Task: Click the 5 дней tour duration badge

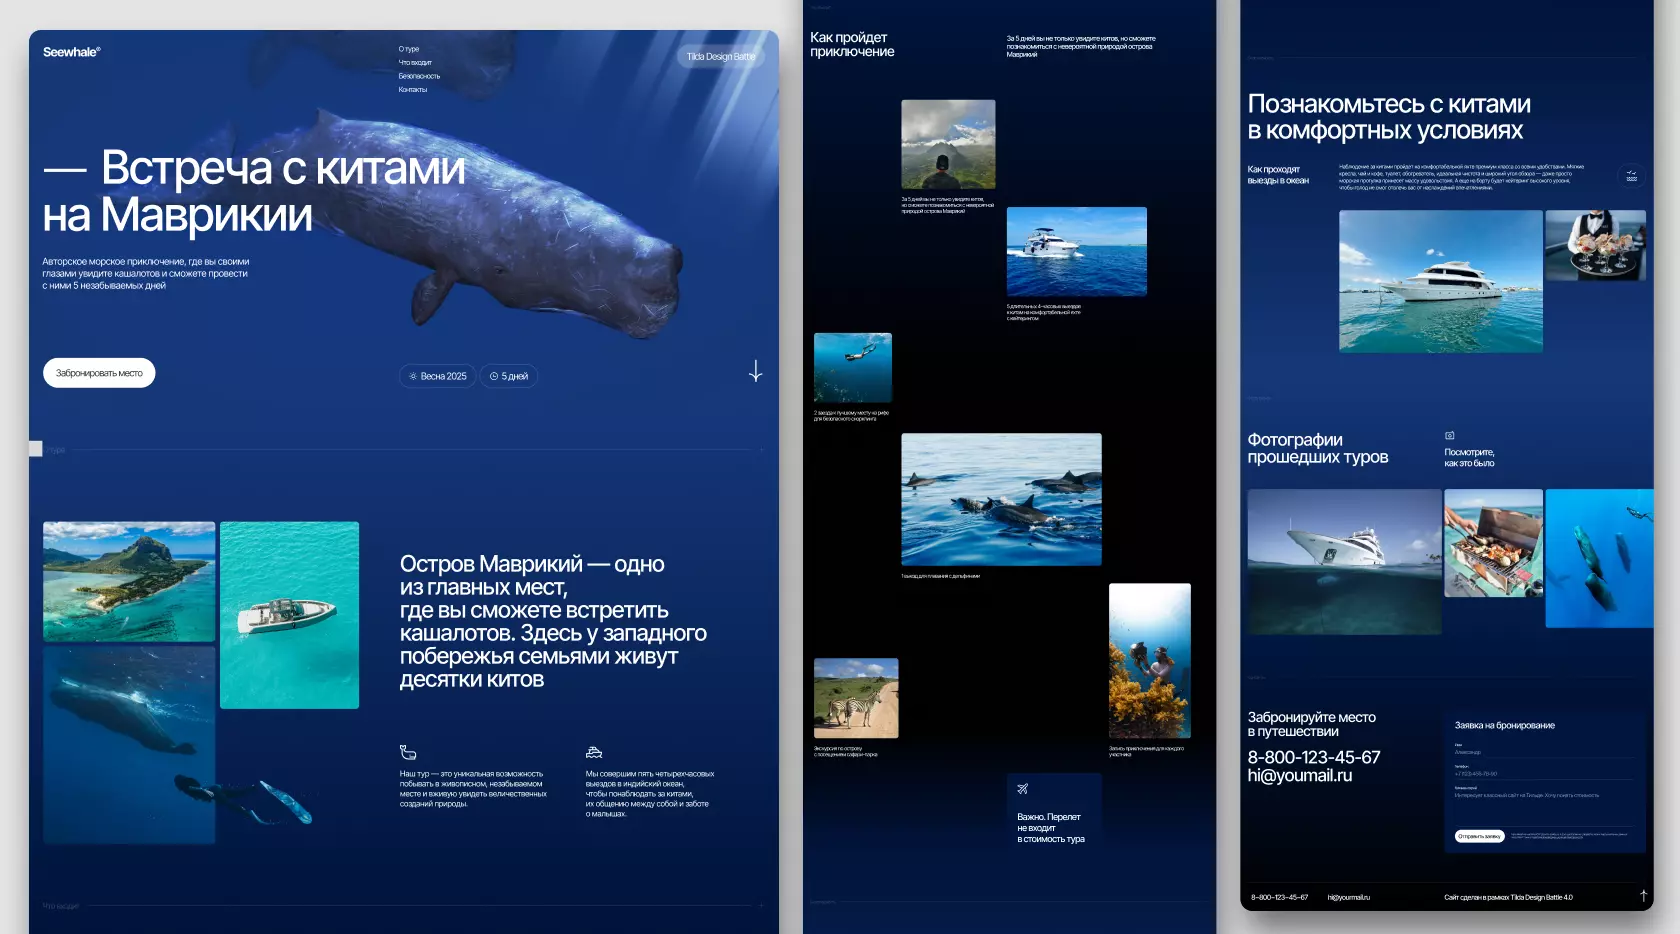Action: [x=509, y=376]
